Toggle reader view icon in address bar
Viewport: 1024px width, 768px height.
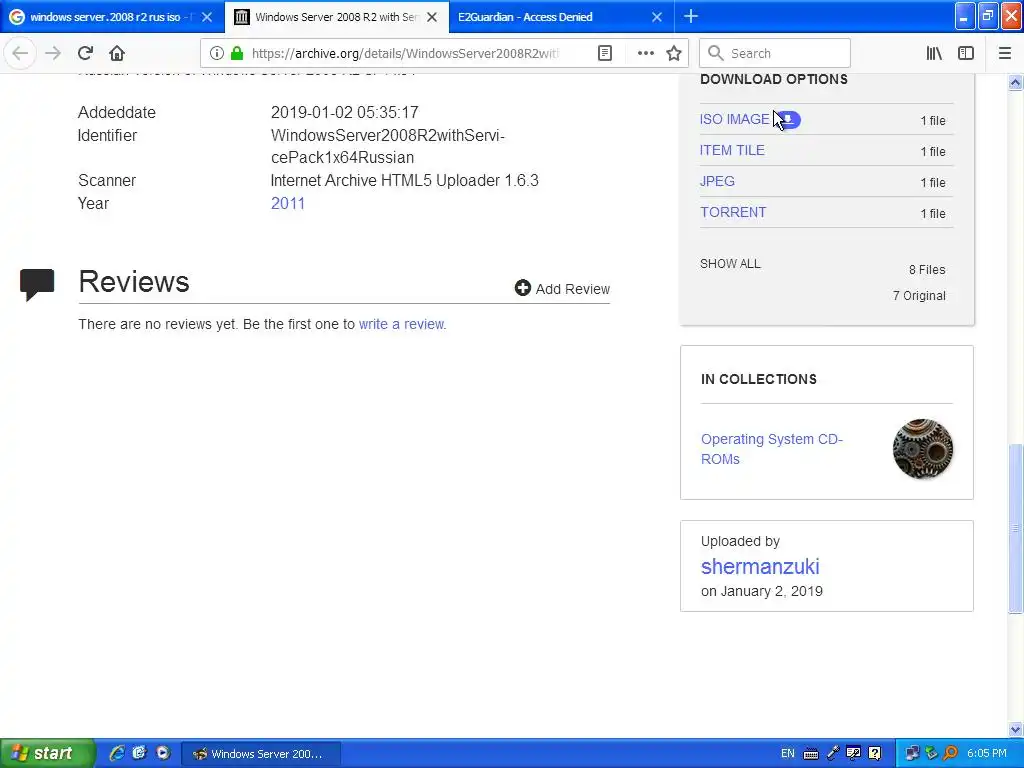[605, 53]
